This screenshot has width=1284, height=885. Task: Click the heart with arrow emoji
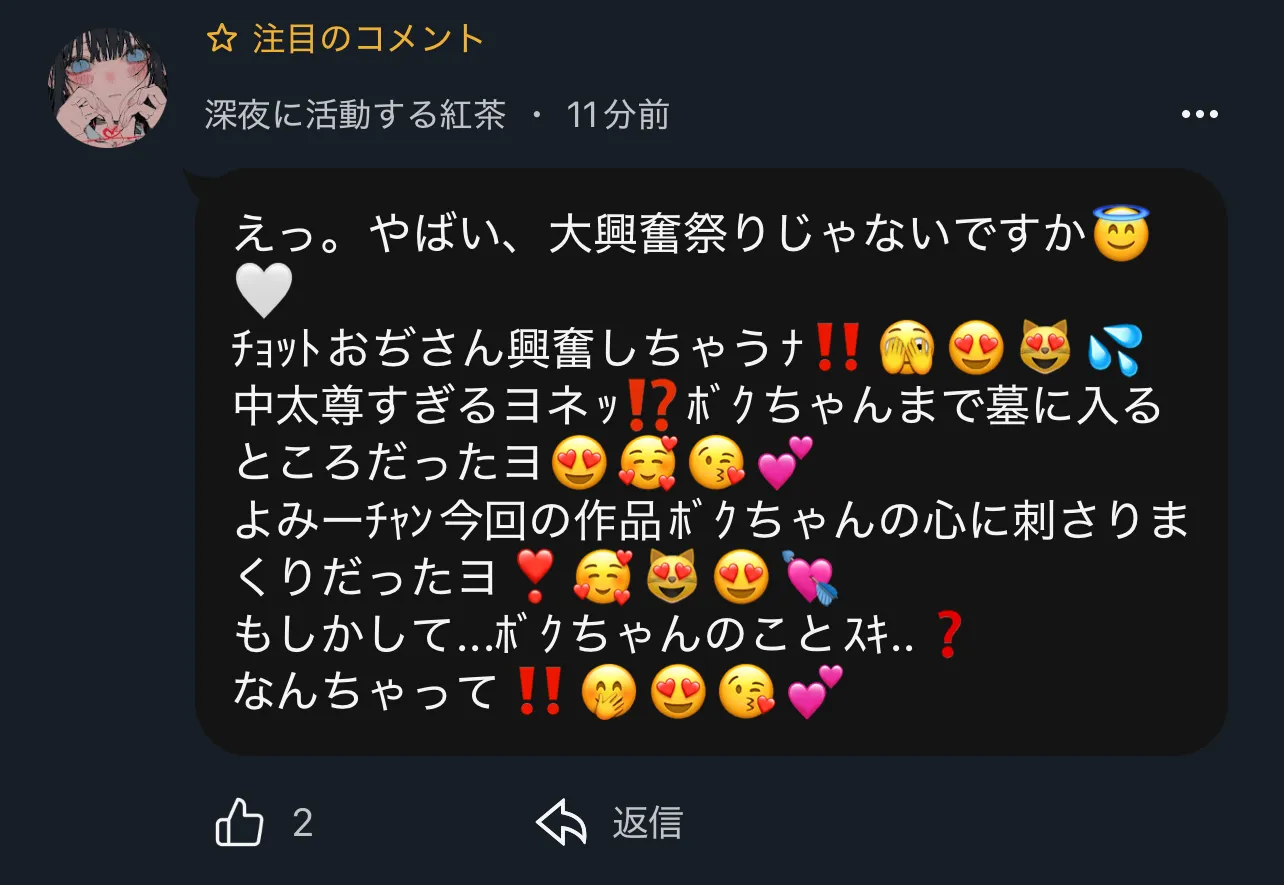pyautogui.click(x=806, y=579)
